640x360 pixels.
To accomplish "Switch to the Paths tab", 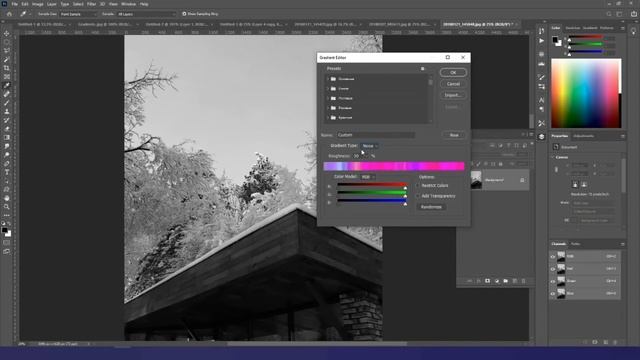I will click(576, 244).
